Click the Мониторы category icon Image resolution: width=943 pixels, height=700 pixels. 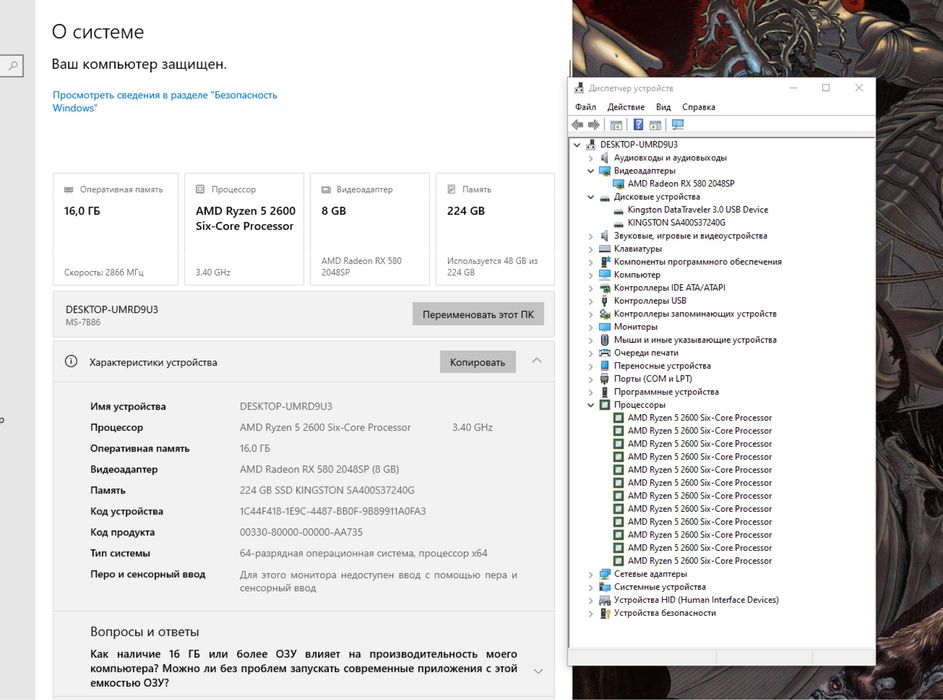coord(604,327)
